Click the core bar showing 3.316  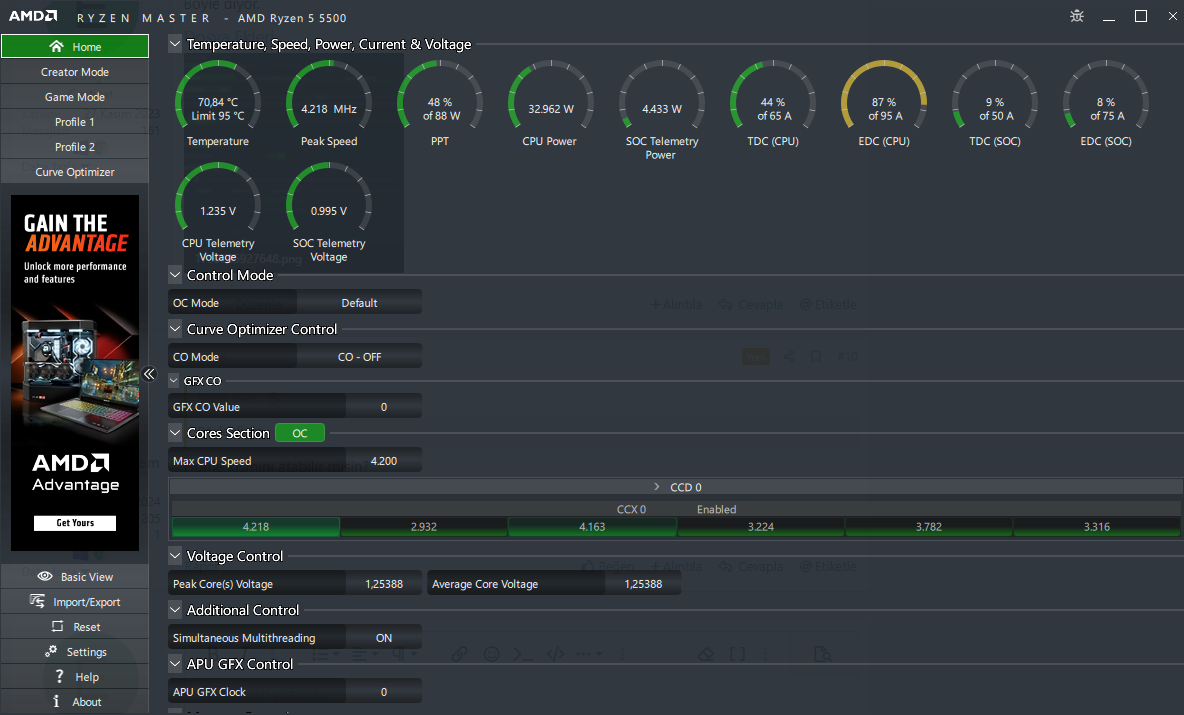[1096, 526]
